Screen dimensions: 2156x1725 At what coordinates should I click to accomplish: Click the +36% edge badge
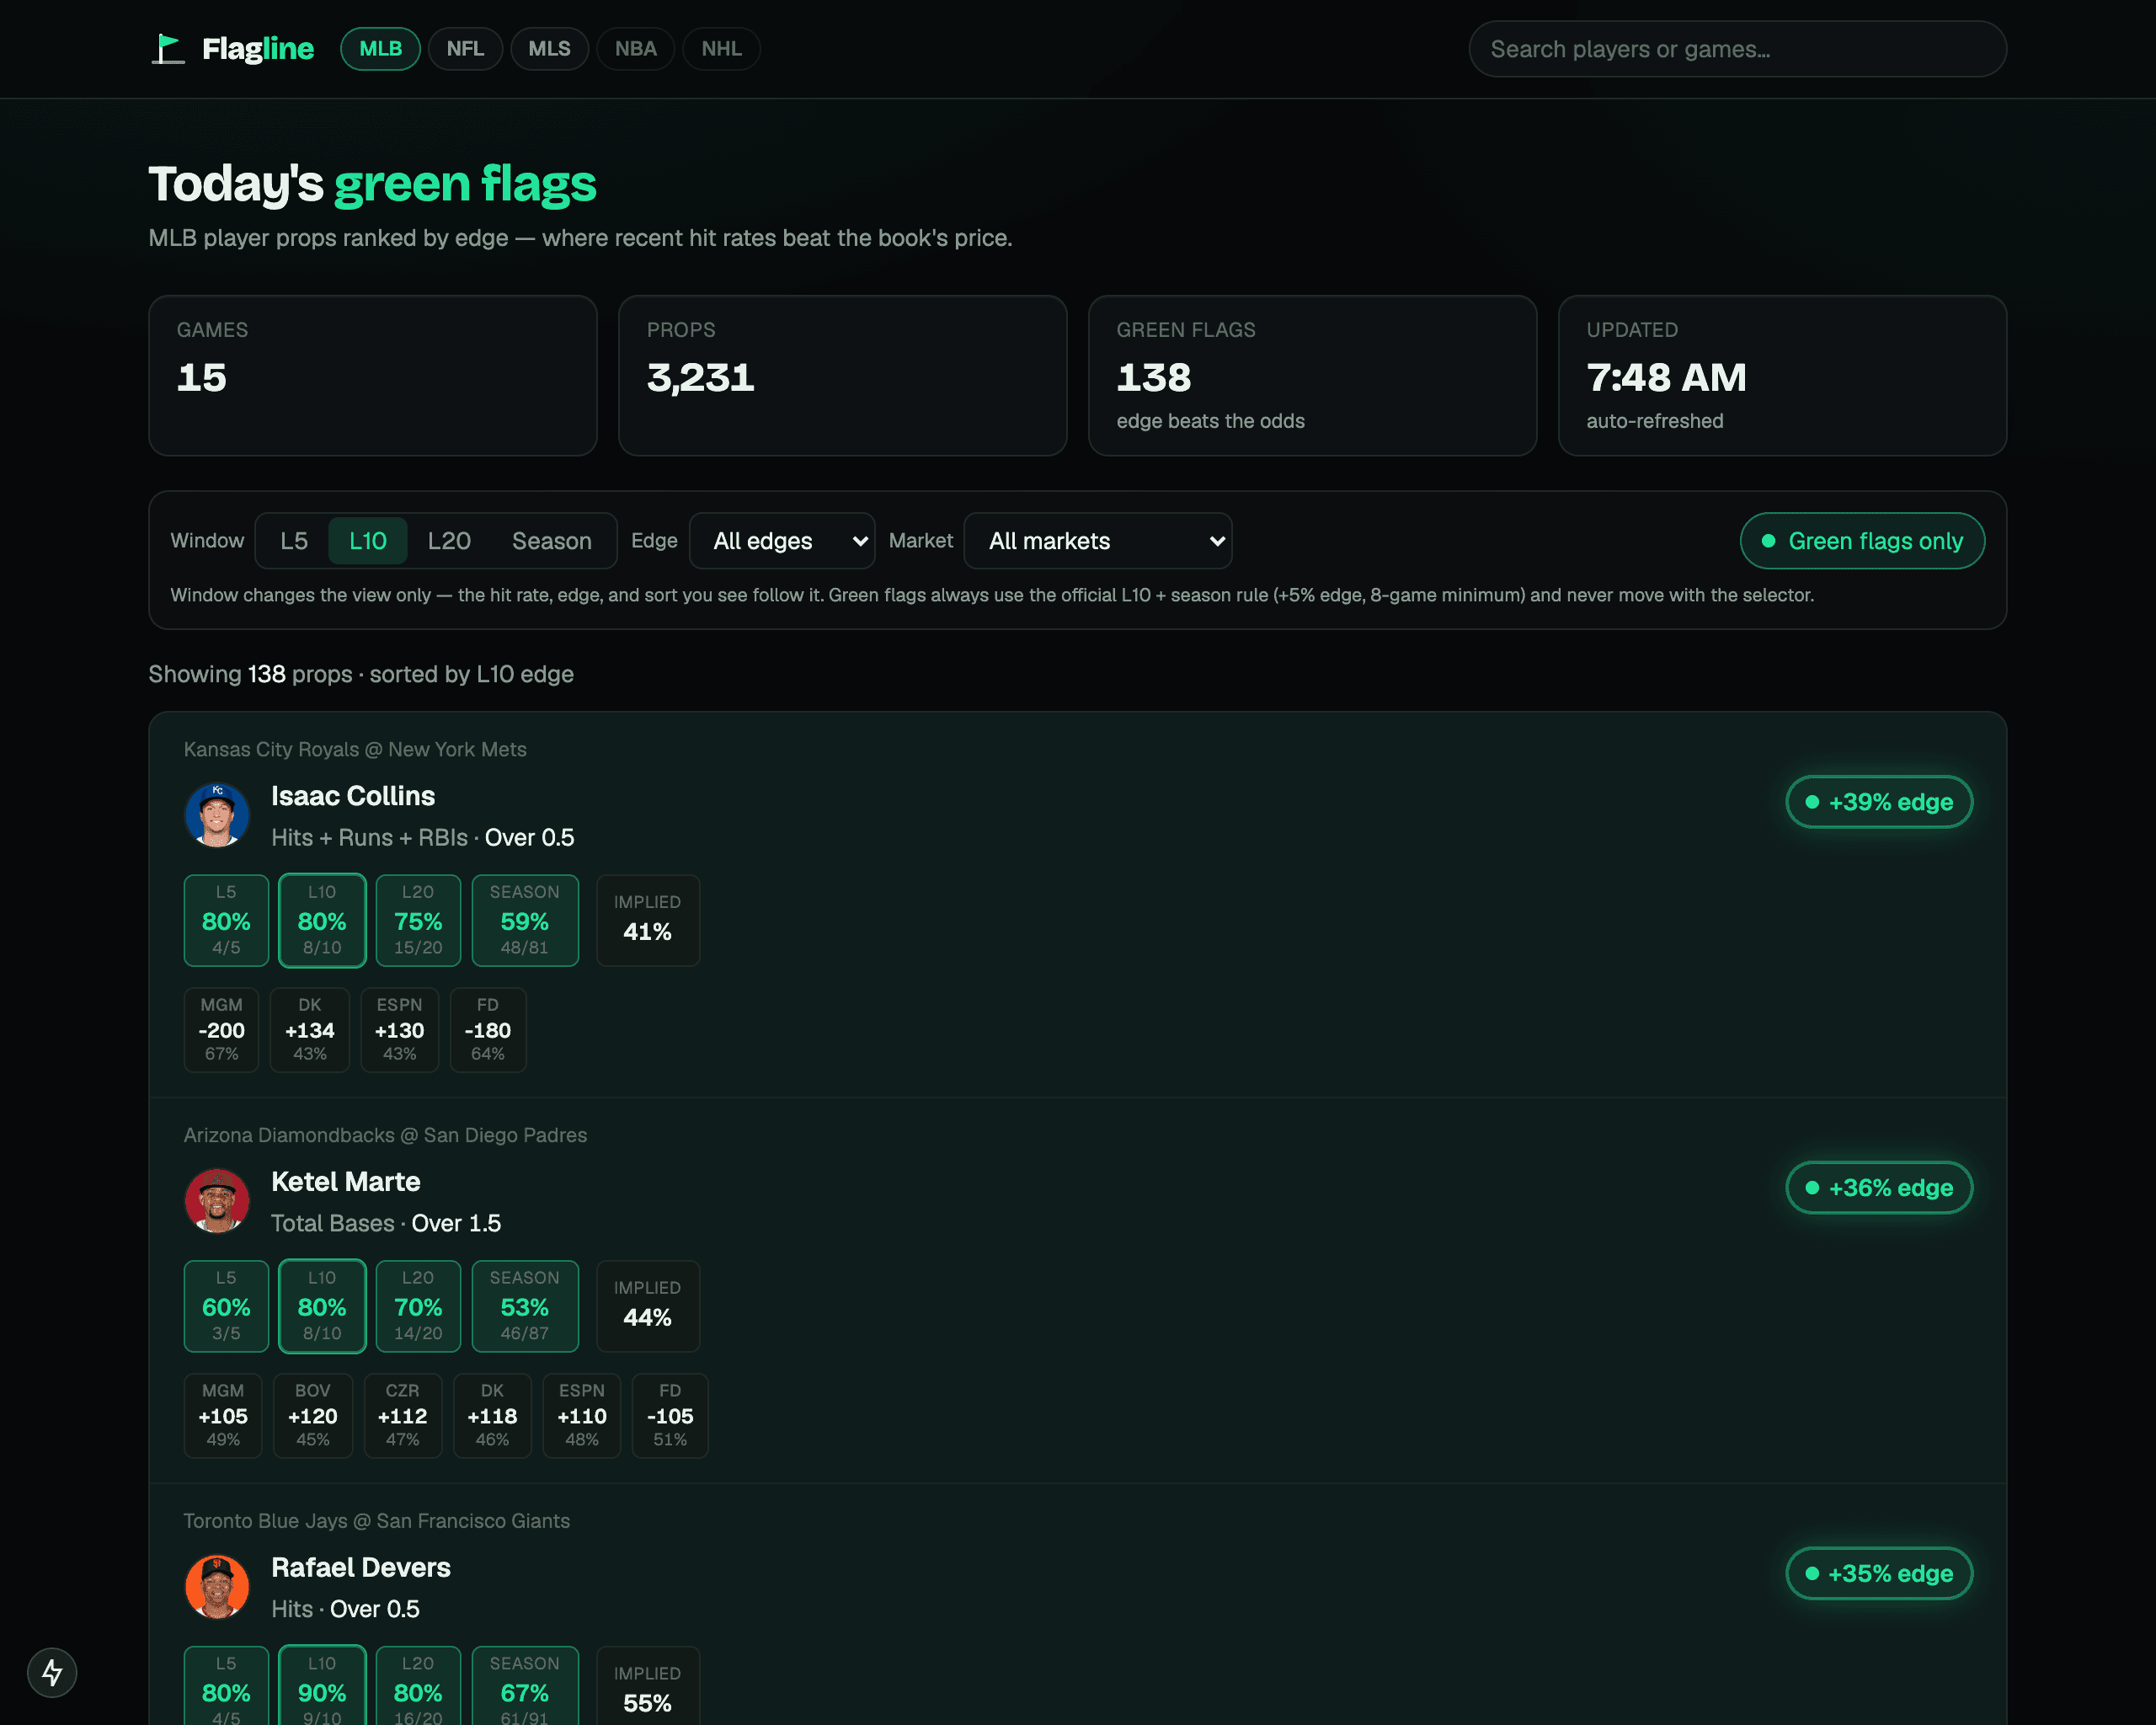(1879, 1188)
